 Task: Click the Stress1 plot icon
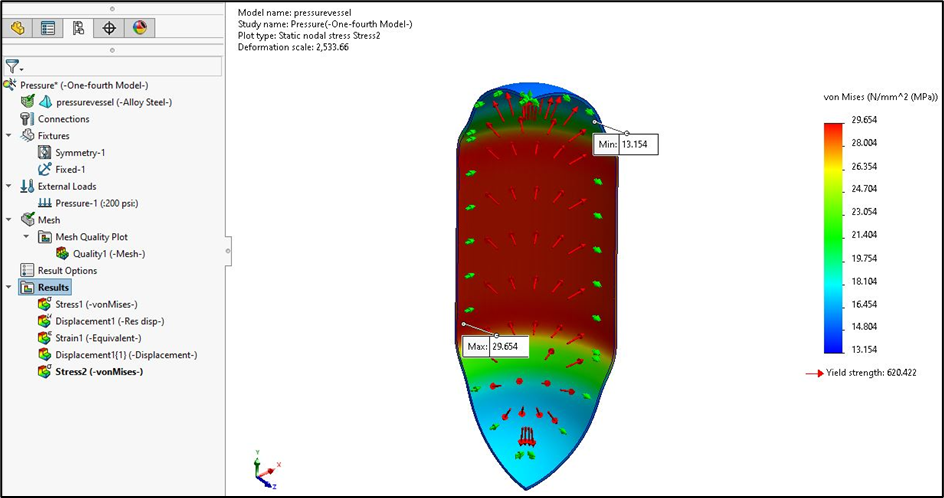[45, 304]
